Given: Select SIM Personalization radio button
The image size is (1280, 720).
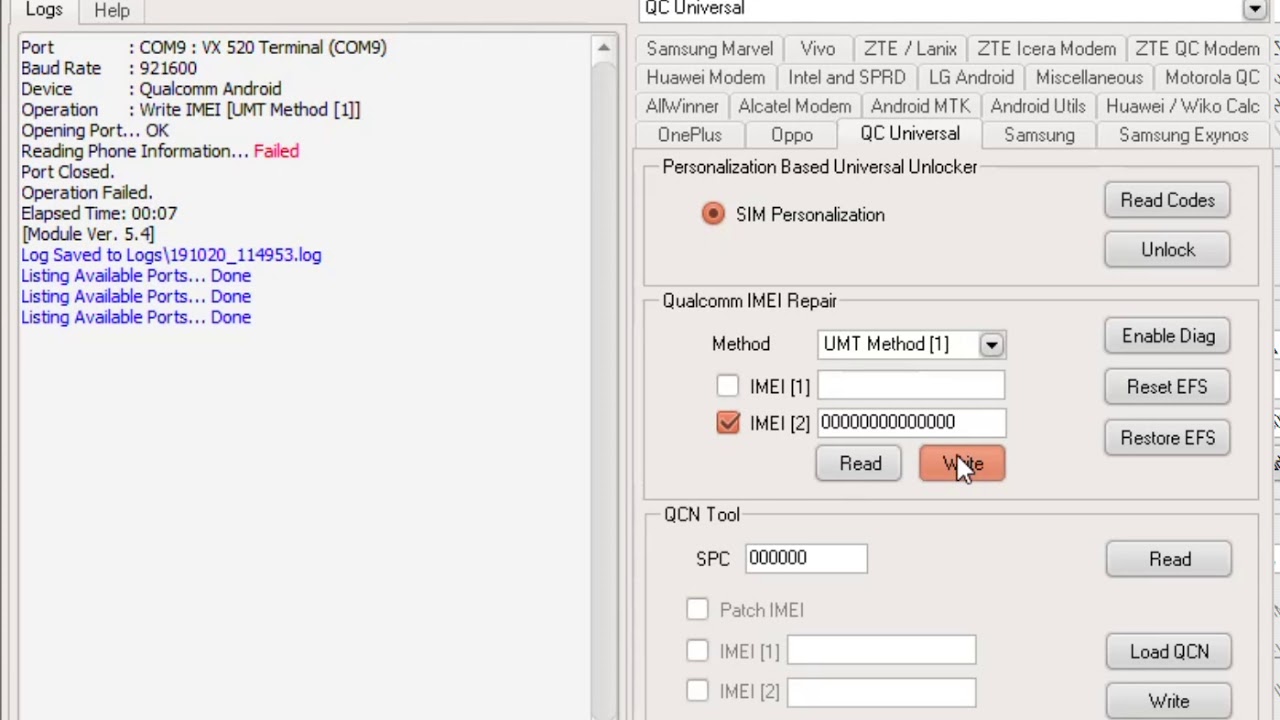Looking at the screenshot, I should [x=713, y=214].
